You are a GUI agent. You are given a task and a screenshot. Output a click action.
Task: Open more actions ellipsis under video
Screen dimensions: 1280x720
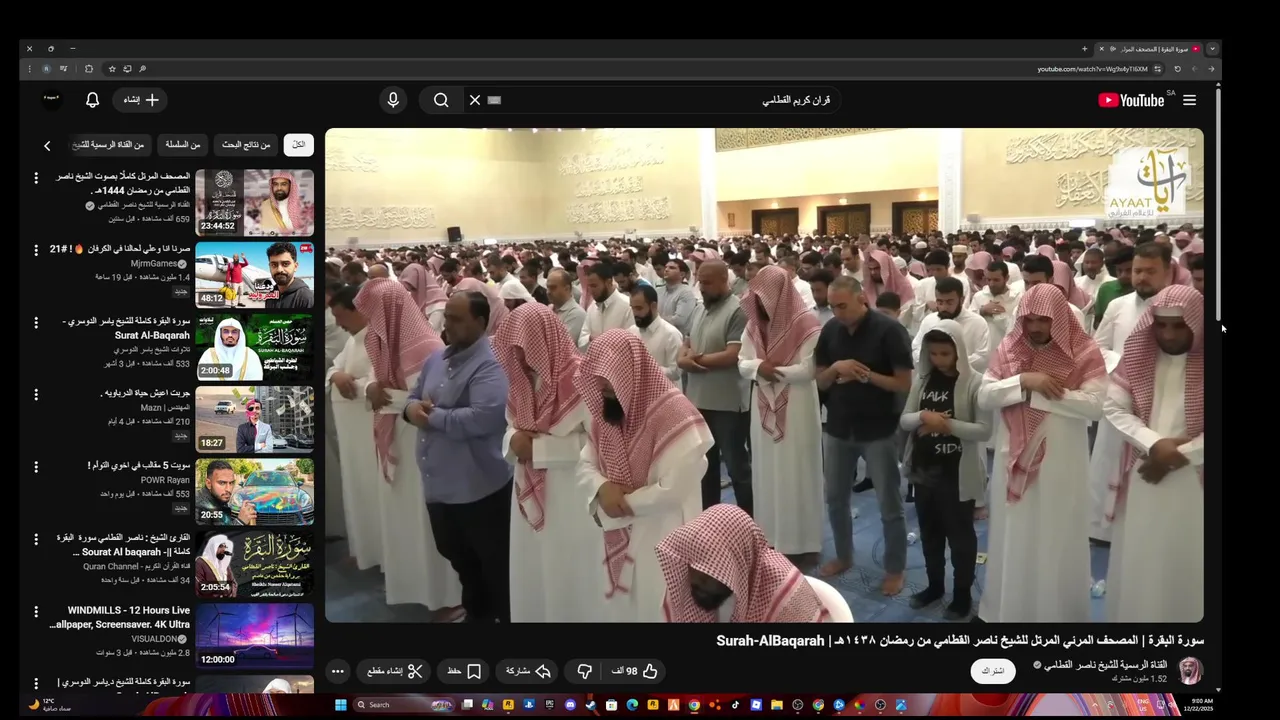tap(338, 671)
